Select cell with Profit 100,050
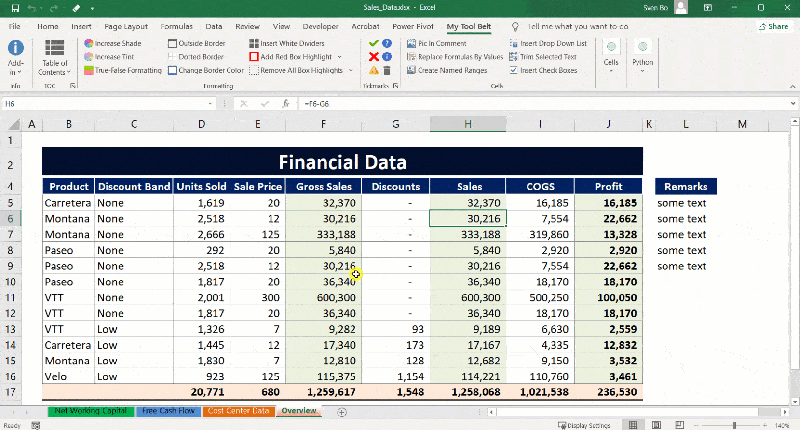 tap(608, 297)
